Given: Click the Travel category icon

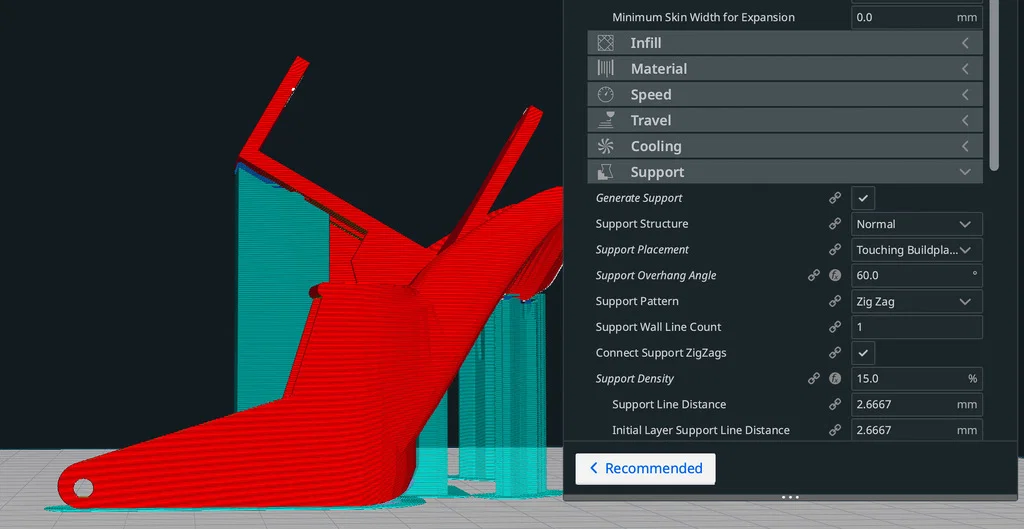Looking at the screenshot, I should (x=605, y=120).
